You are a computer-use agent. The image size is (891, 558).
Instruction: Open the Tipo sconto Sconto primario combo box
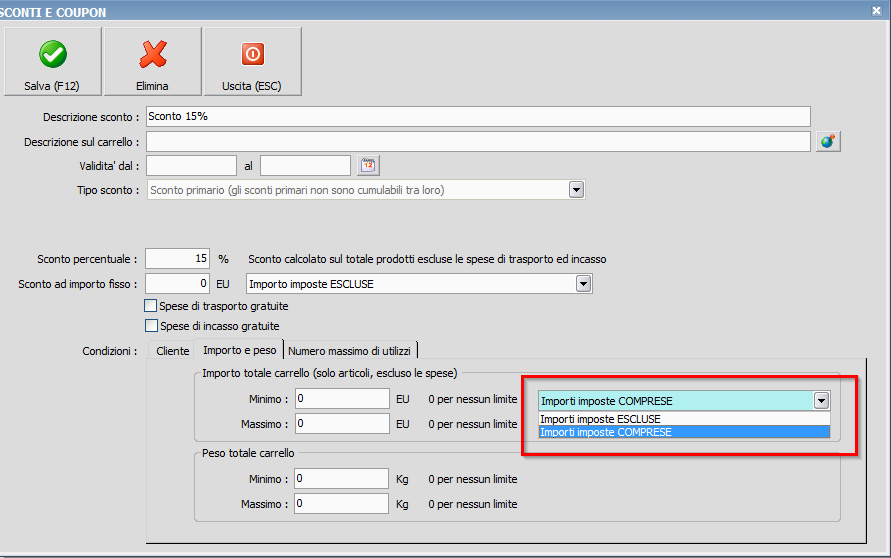pos(366,190)
